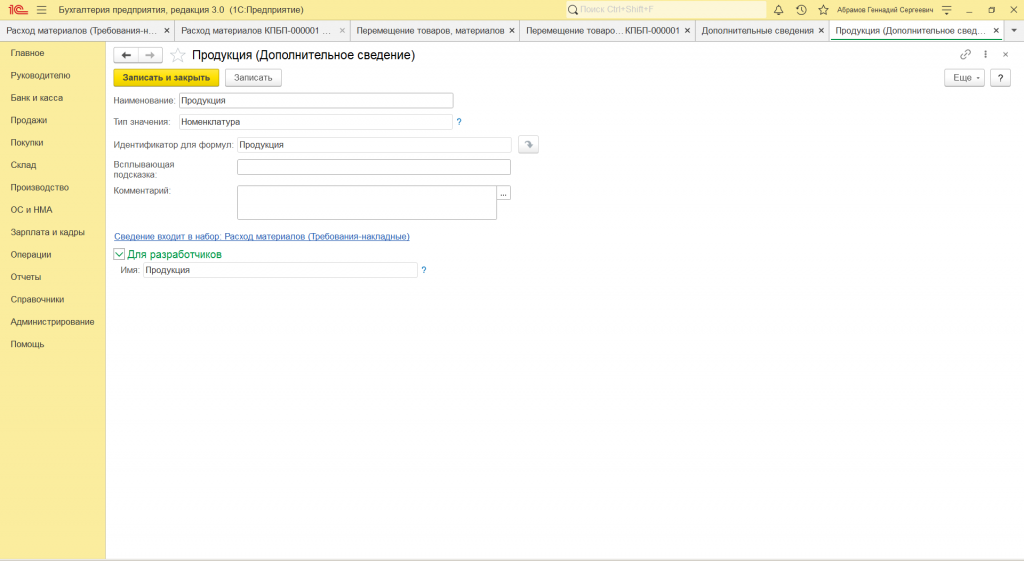Viewport: 1024px width, 561px height.
Task: Open the Главное section
Action: pos(27,53)
